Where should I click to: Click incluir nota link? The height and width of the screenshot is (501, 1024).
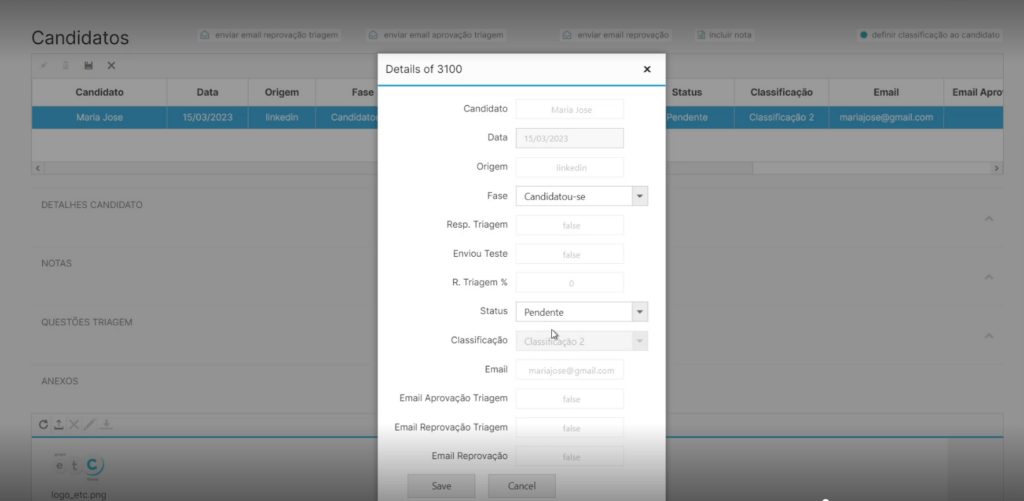pyautogui.click(x=730, y=35)
